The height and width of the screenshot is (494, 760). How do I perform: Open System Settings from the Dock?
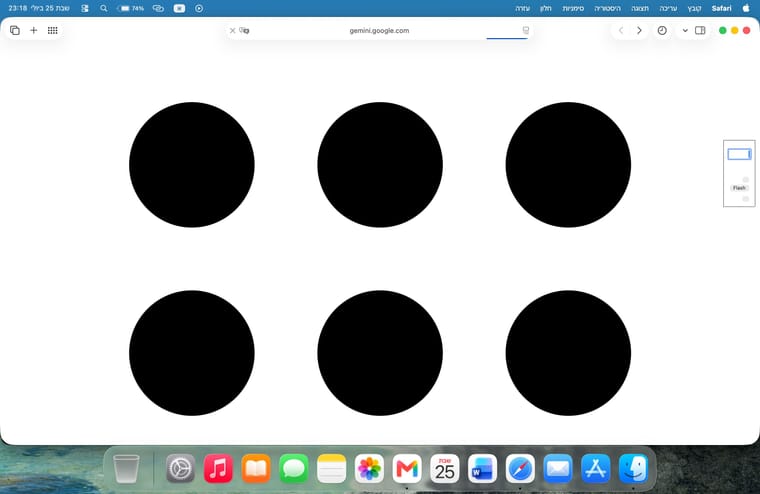pos(180,468)
